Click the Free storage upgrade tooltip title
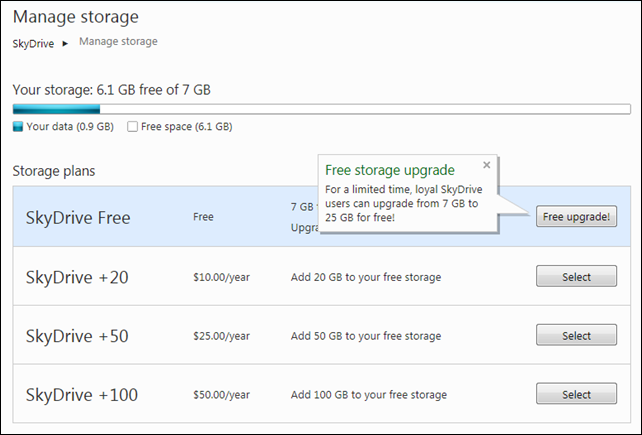642x435 pixels. point(390,170)
